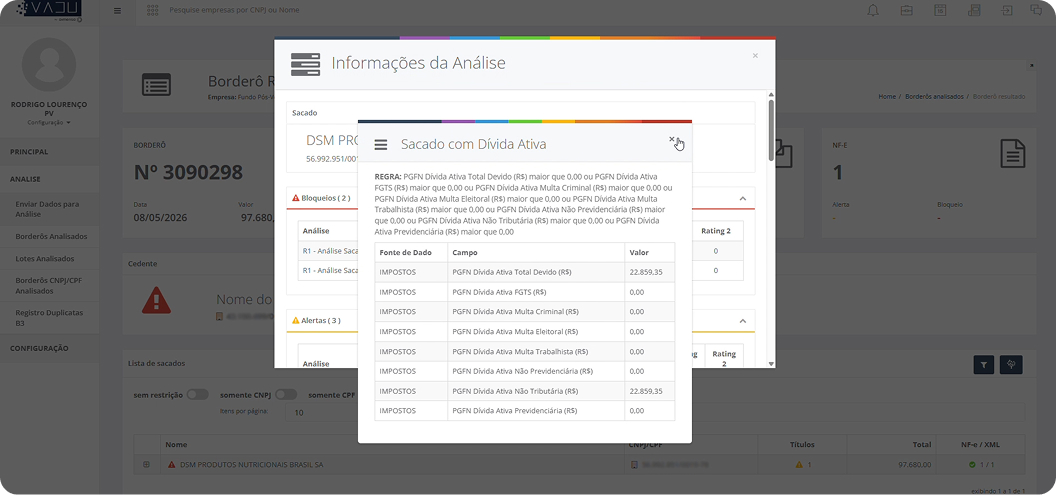Viewport: 1056px width, 495px height.
Task: Click the filter icon button above sacados list
Action: pyautogui.click(x=984, y=365)
